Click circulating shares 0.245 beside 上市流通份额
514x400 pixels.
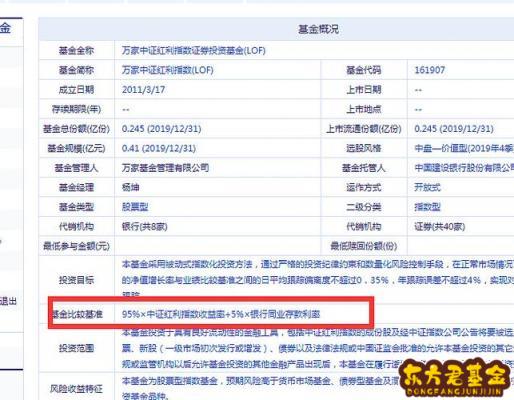click(x=454, y=129)
